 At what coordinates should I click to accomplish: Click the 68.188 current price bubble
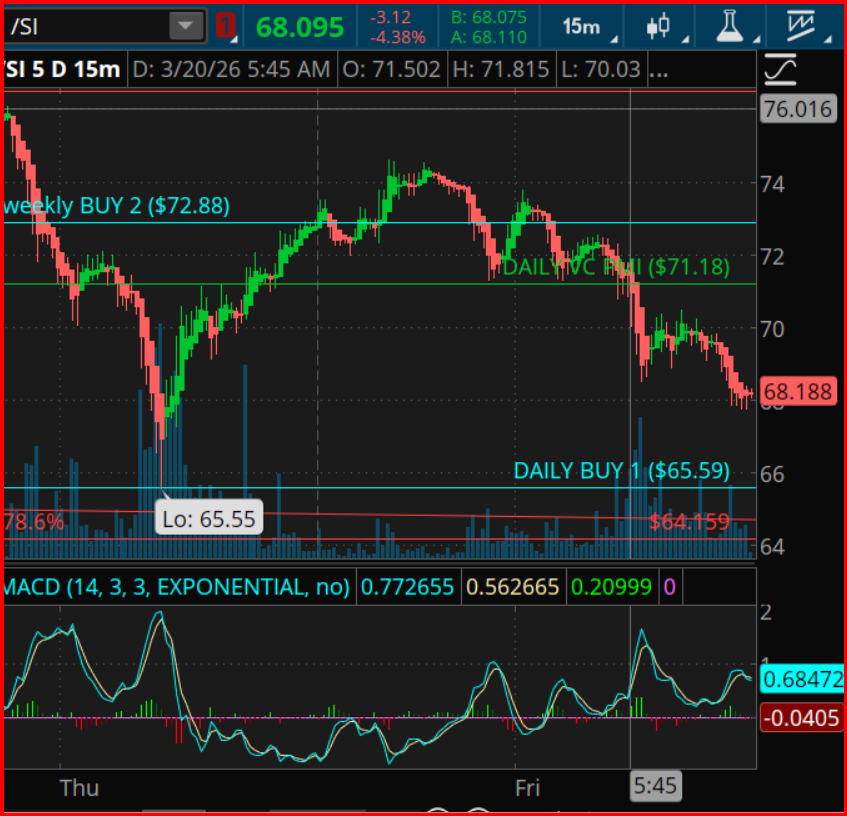pos(798,392)
